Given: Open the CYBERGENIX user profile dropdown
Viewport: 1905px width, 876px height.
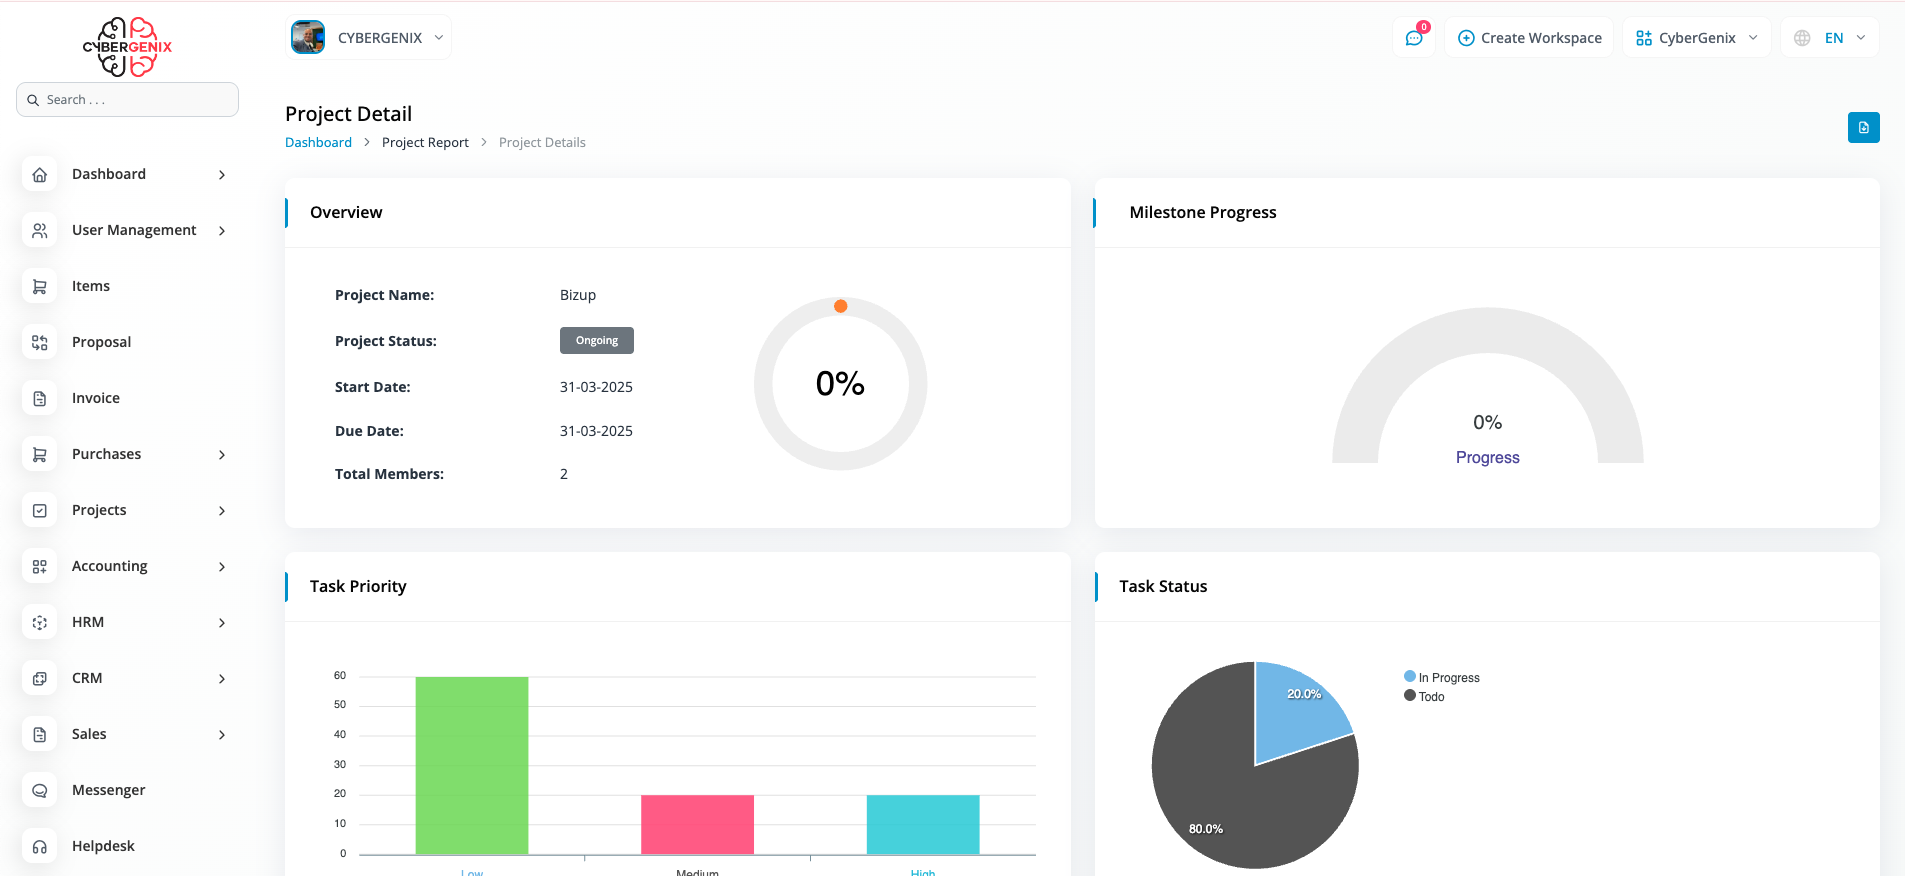Looking at the screenshot, I should pyautogui.click(x=369, y=38).
